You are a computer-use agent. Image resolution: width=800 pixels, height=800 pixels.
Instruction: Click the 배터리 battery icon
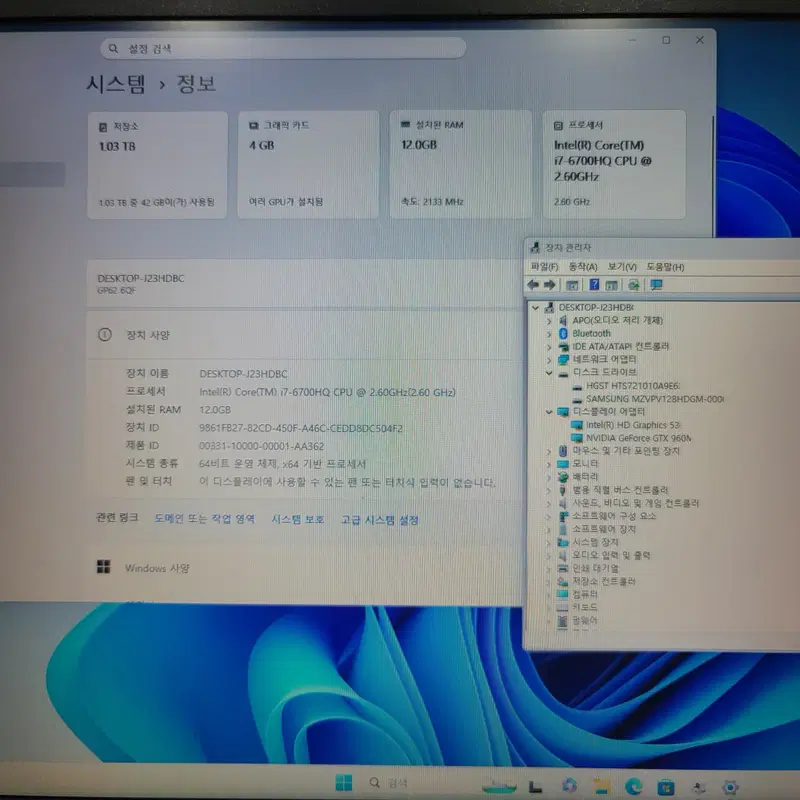pyautogui.click(x=563, y=477)
